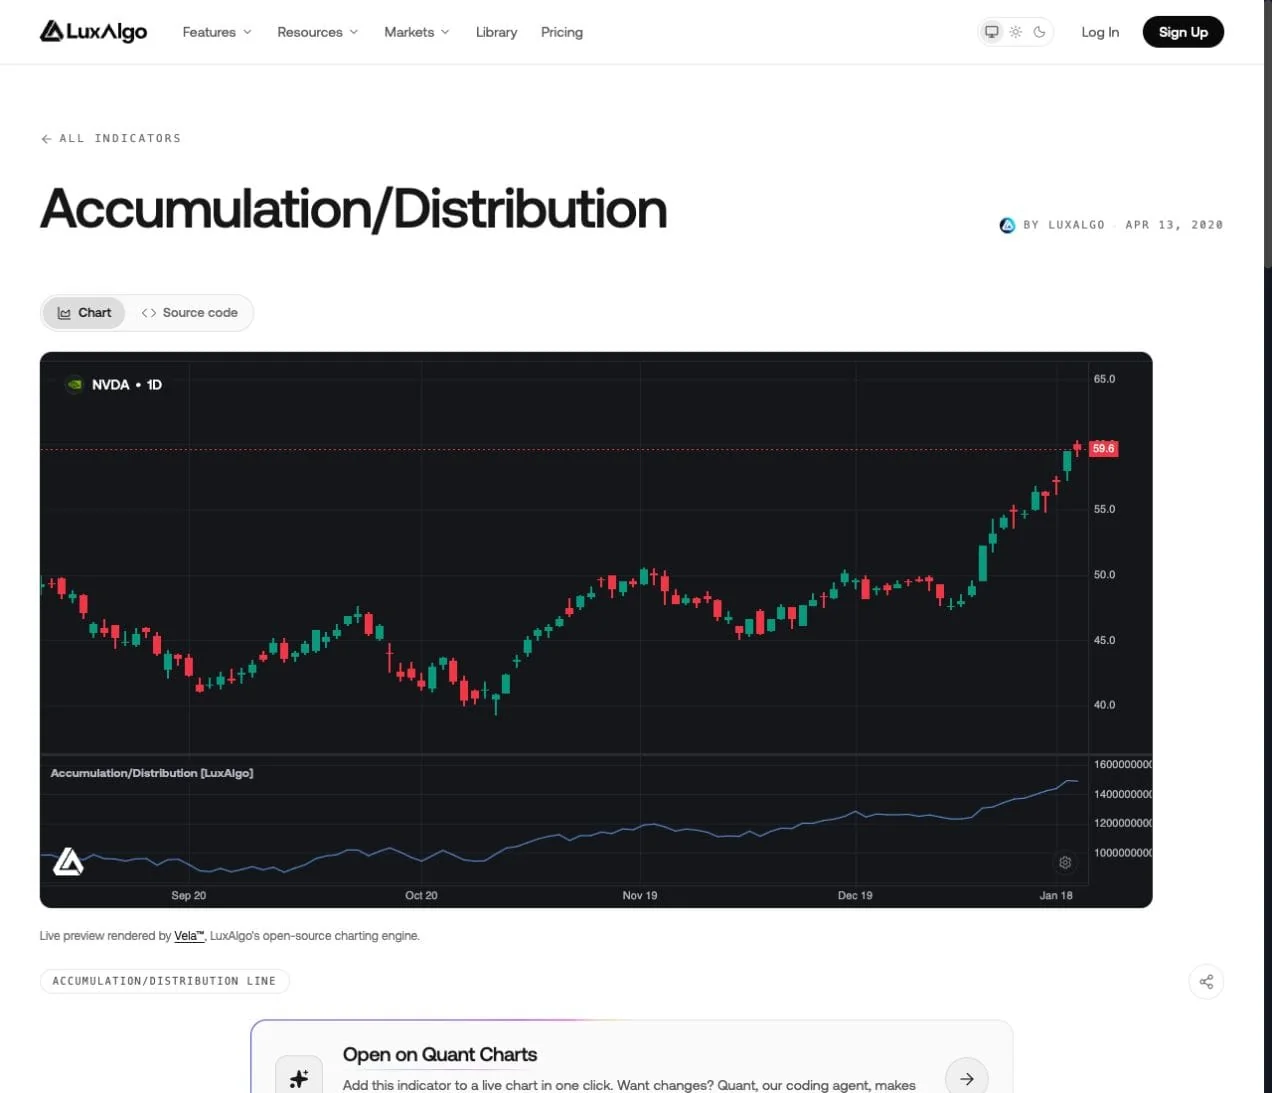Screen dimensions: 1272x1093
Task: Click the Accumulation/Distribution [LuxAlgo] indicator label
Action: pos(152,773)
